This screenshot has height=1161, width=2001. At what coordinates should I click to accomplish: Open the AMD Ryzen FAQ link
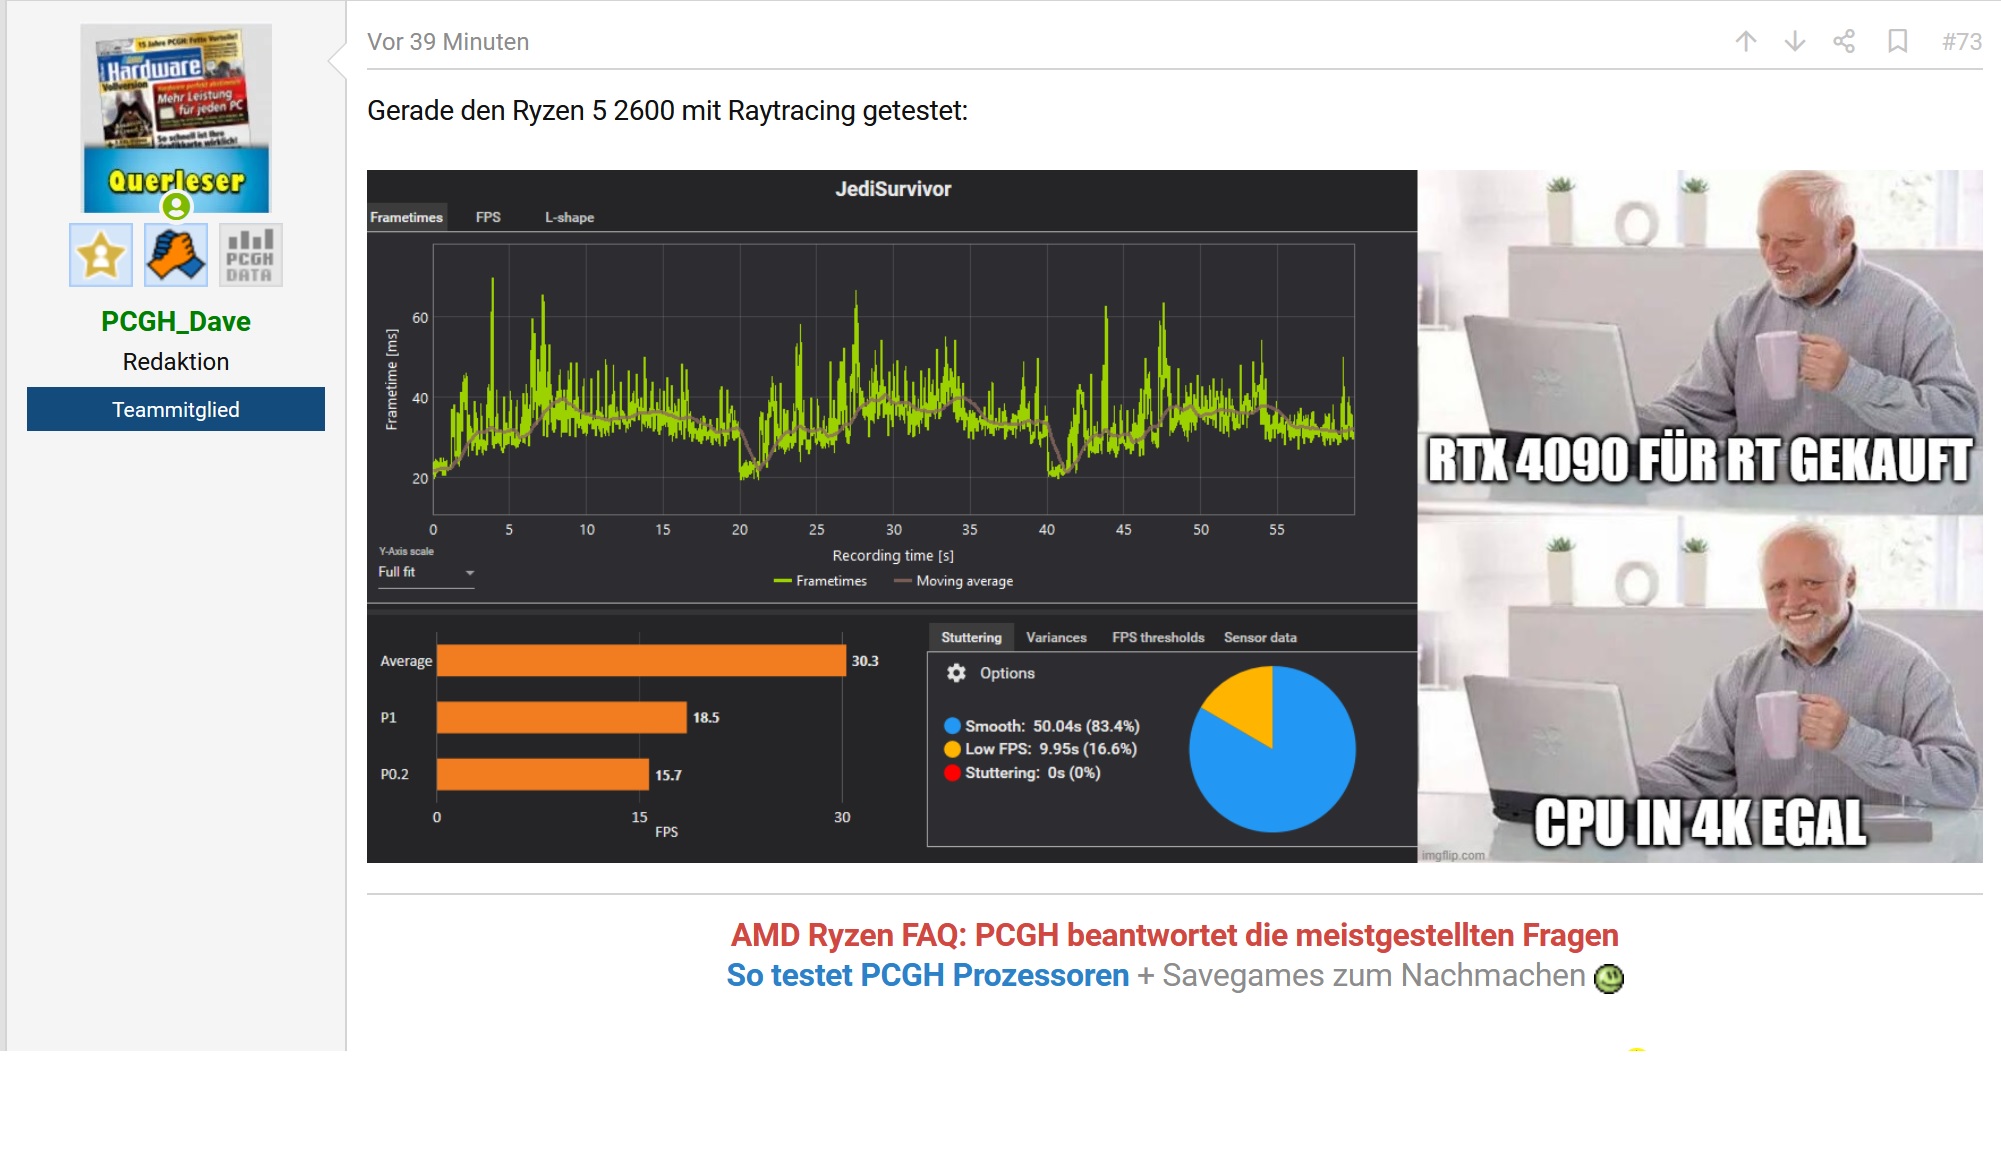click(1174, 935)
